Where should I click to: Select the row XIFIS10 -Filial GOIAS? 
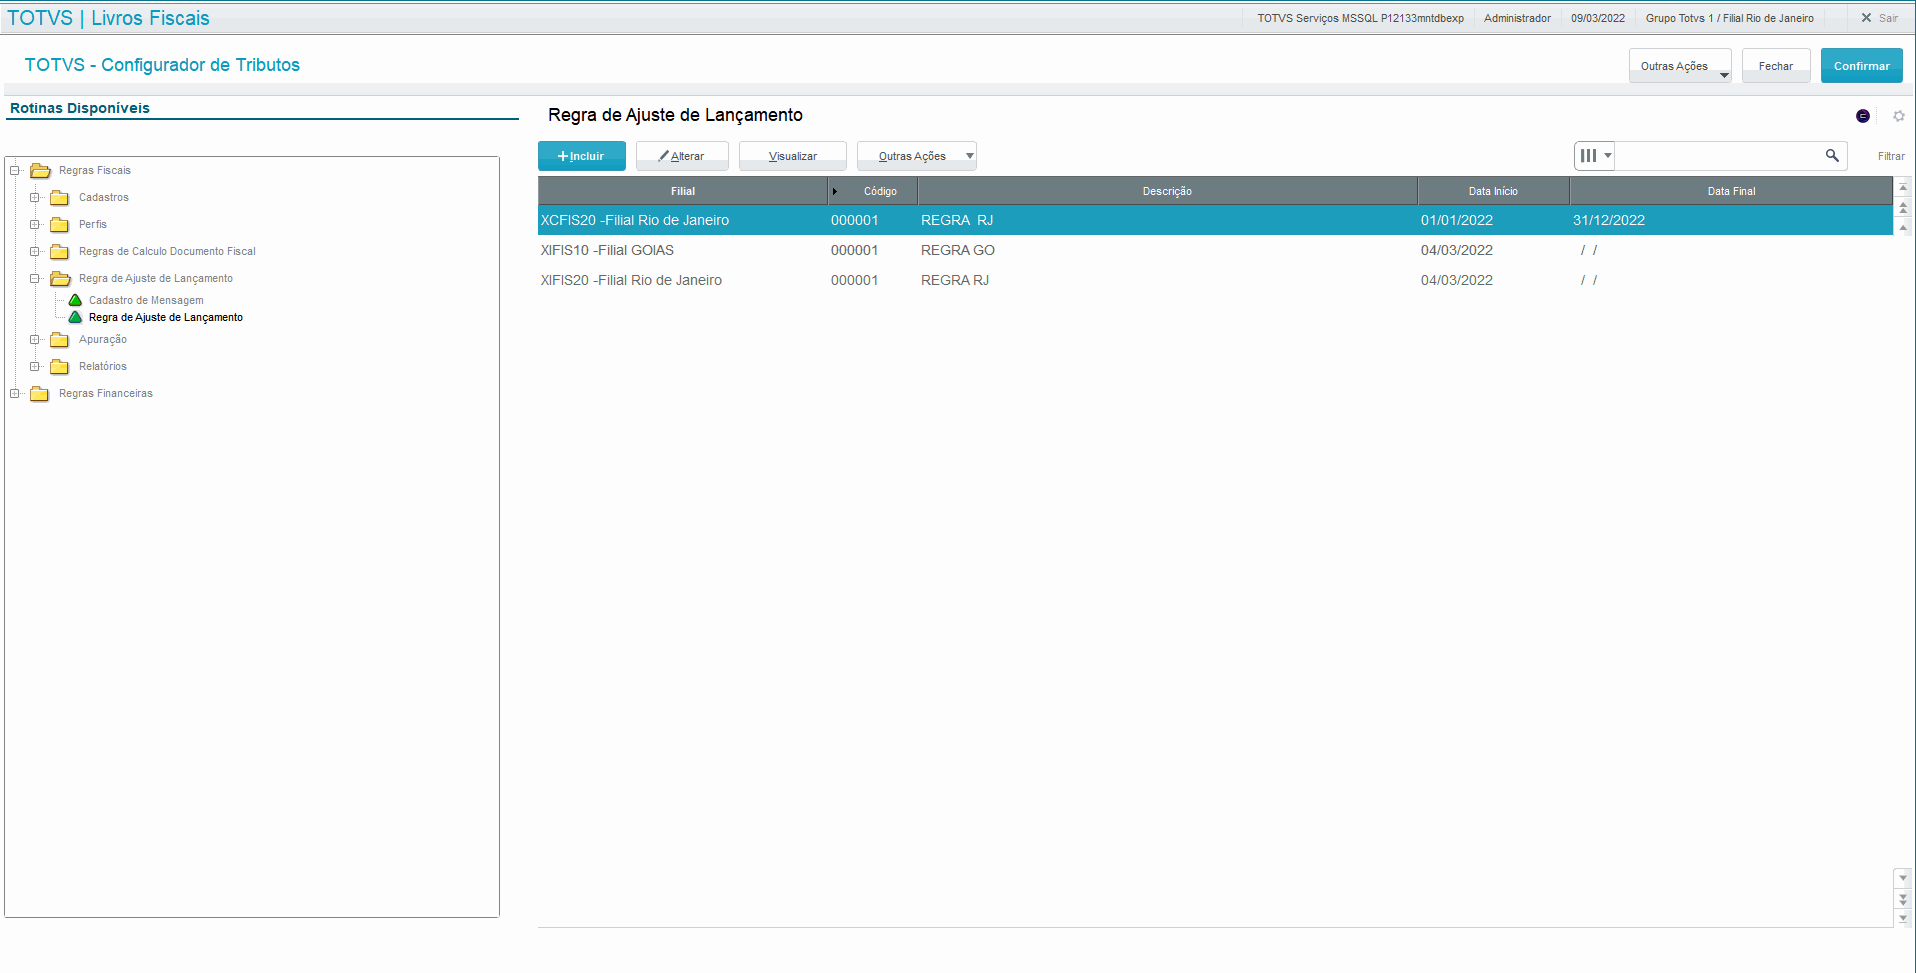tap(1215, 250)
